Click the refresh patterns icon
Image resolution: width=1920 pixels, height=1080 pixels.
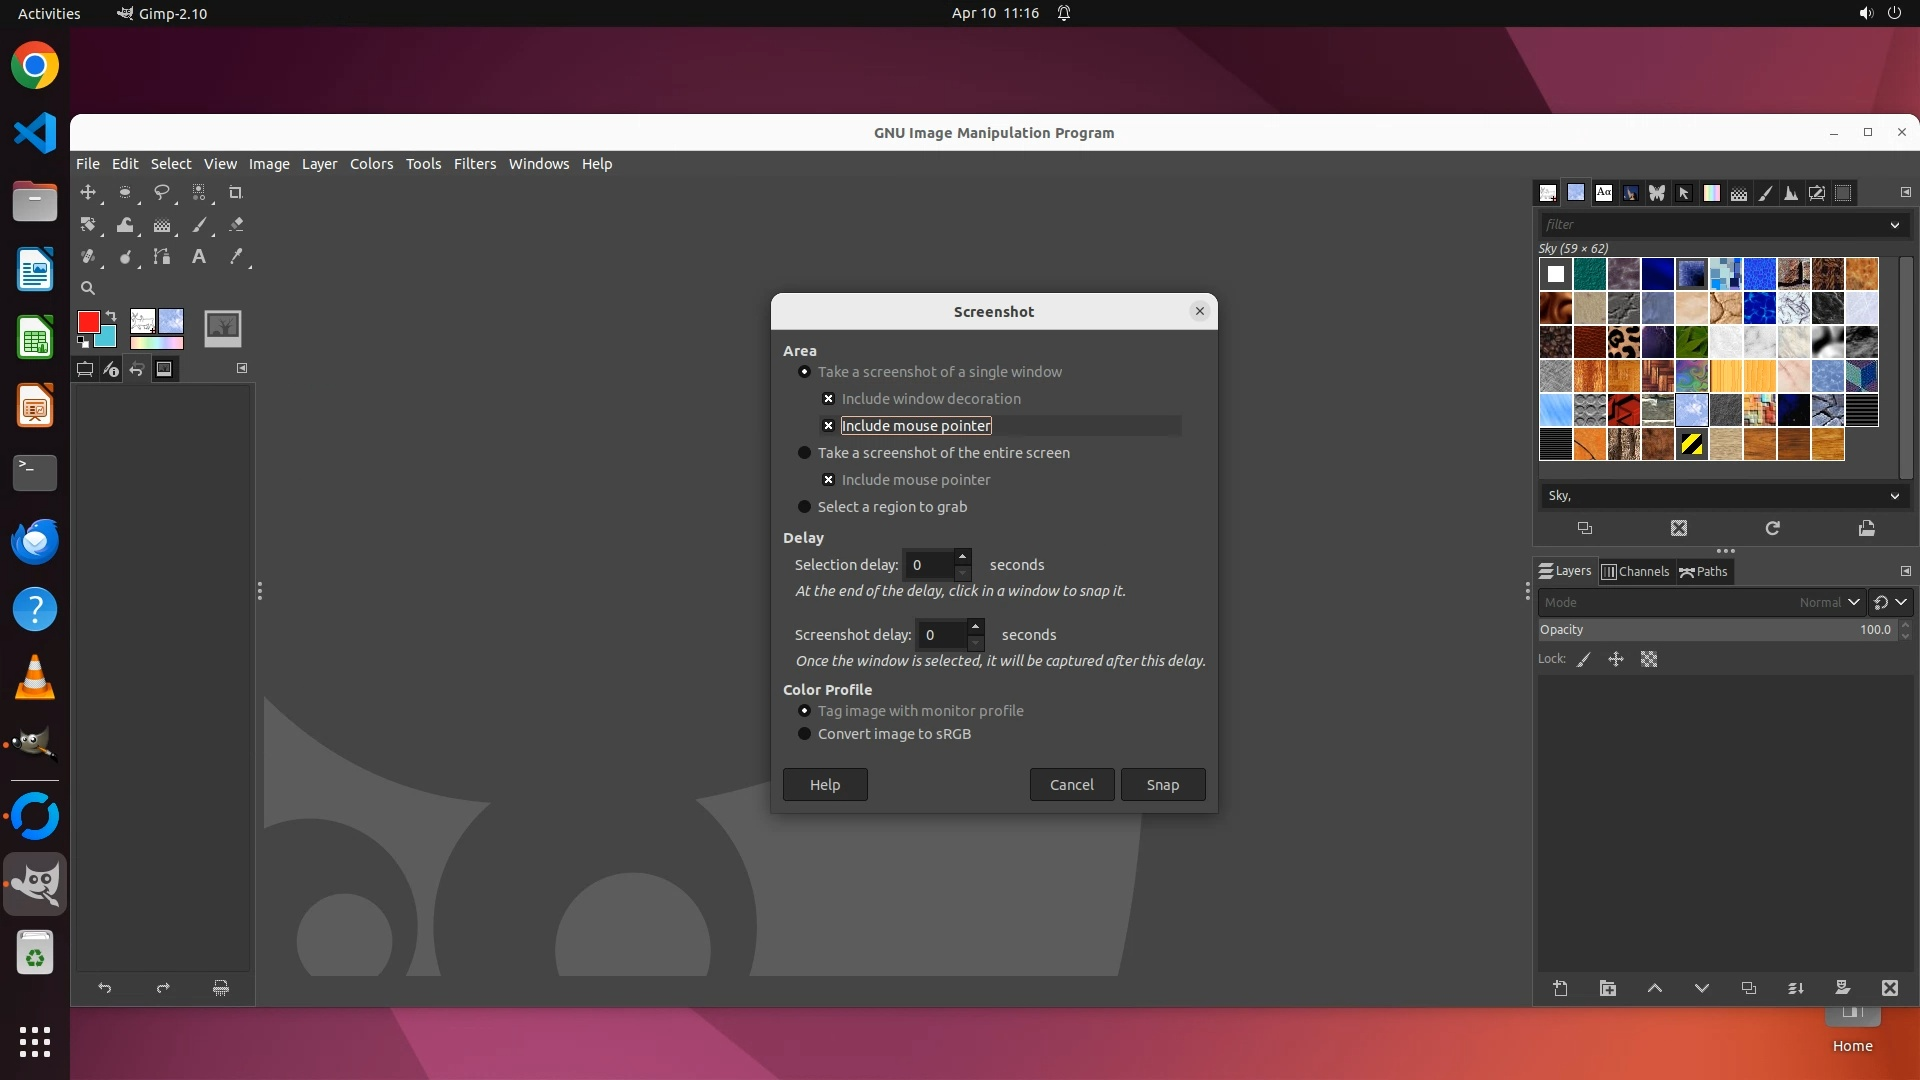1772,528
